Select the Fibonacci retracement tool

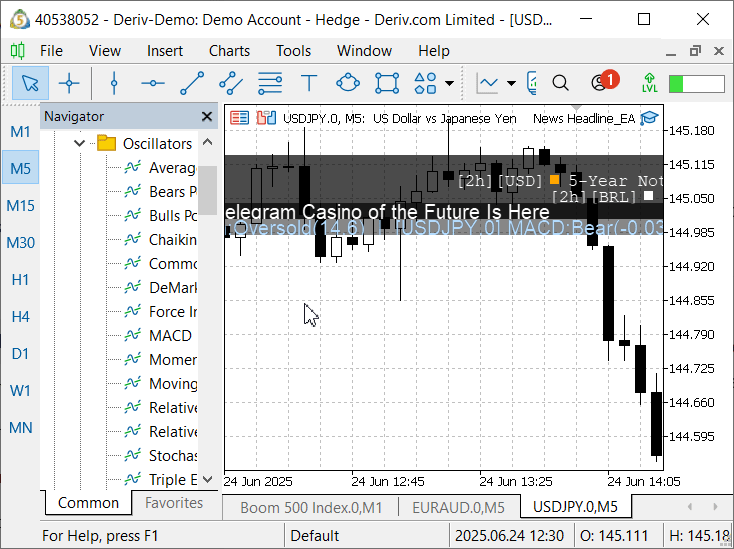(270, 83)
